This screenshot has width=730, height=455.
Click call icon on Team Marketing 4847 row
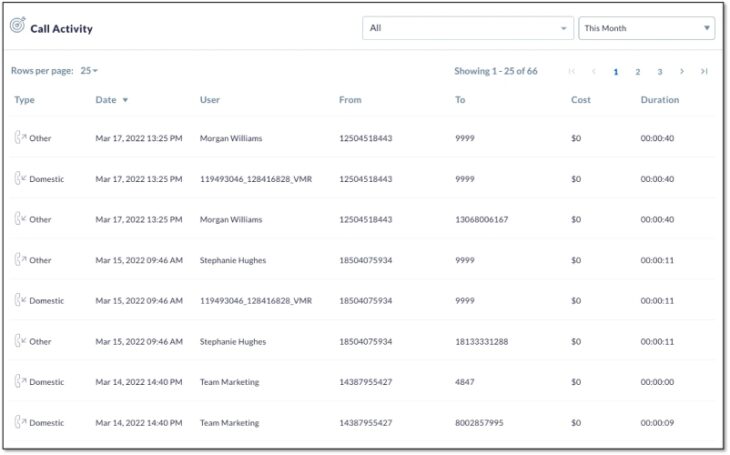tap(20, 381)
